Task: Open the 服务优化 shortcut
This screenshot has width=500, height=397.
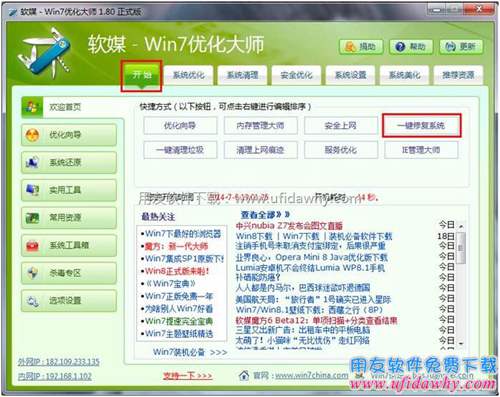Action: click(x=341, y=150)
